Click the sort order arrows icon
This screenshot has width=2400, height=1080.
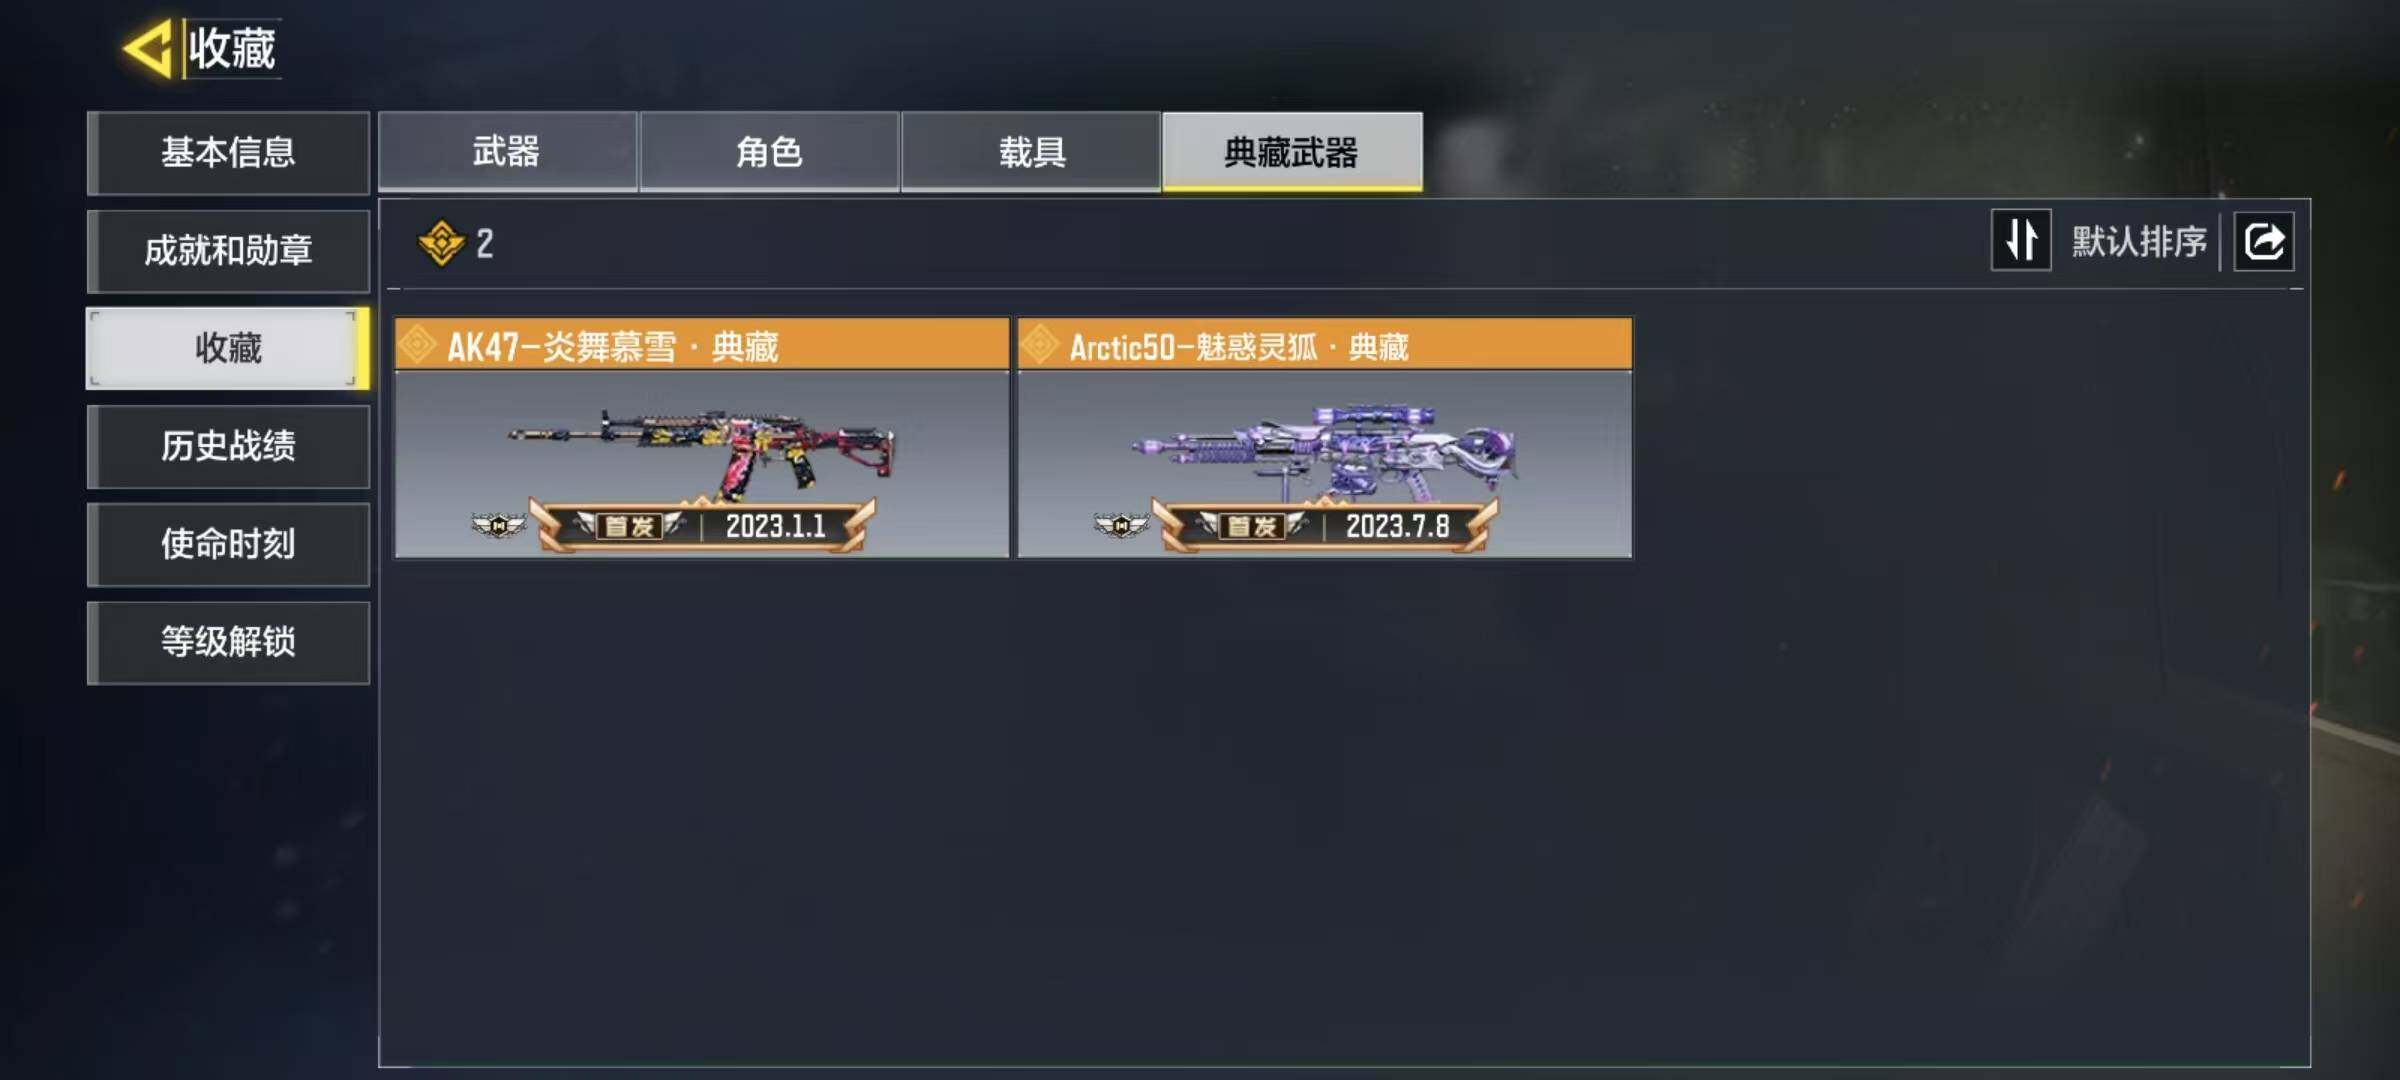[x=2021, y=240]
